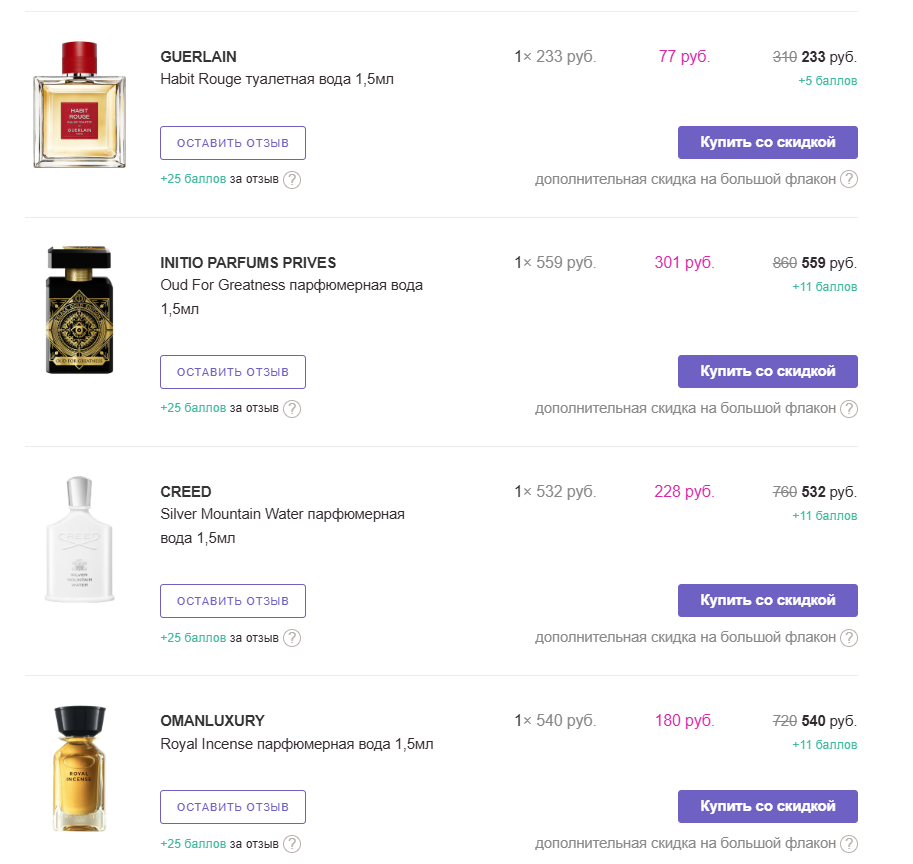
Task: Buy Silver Mountain Water with discount
Action: 767,601
